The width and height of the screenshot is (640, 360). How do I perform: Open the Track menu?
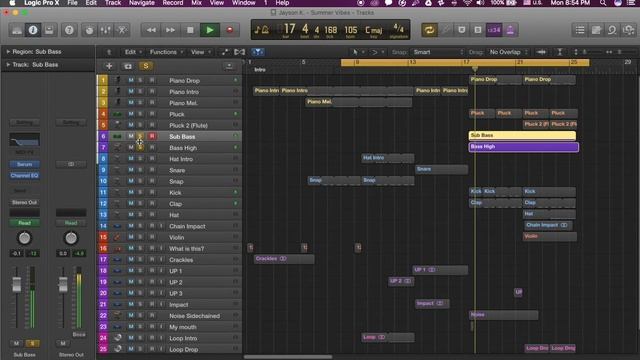click(x=113, y=3)
